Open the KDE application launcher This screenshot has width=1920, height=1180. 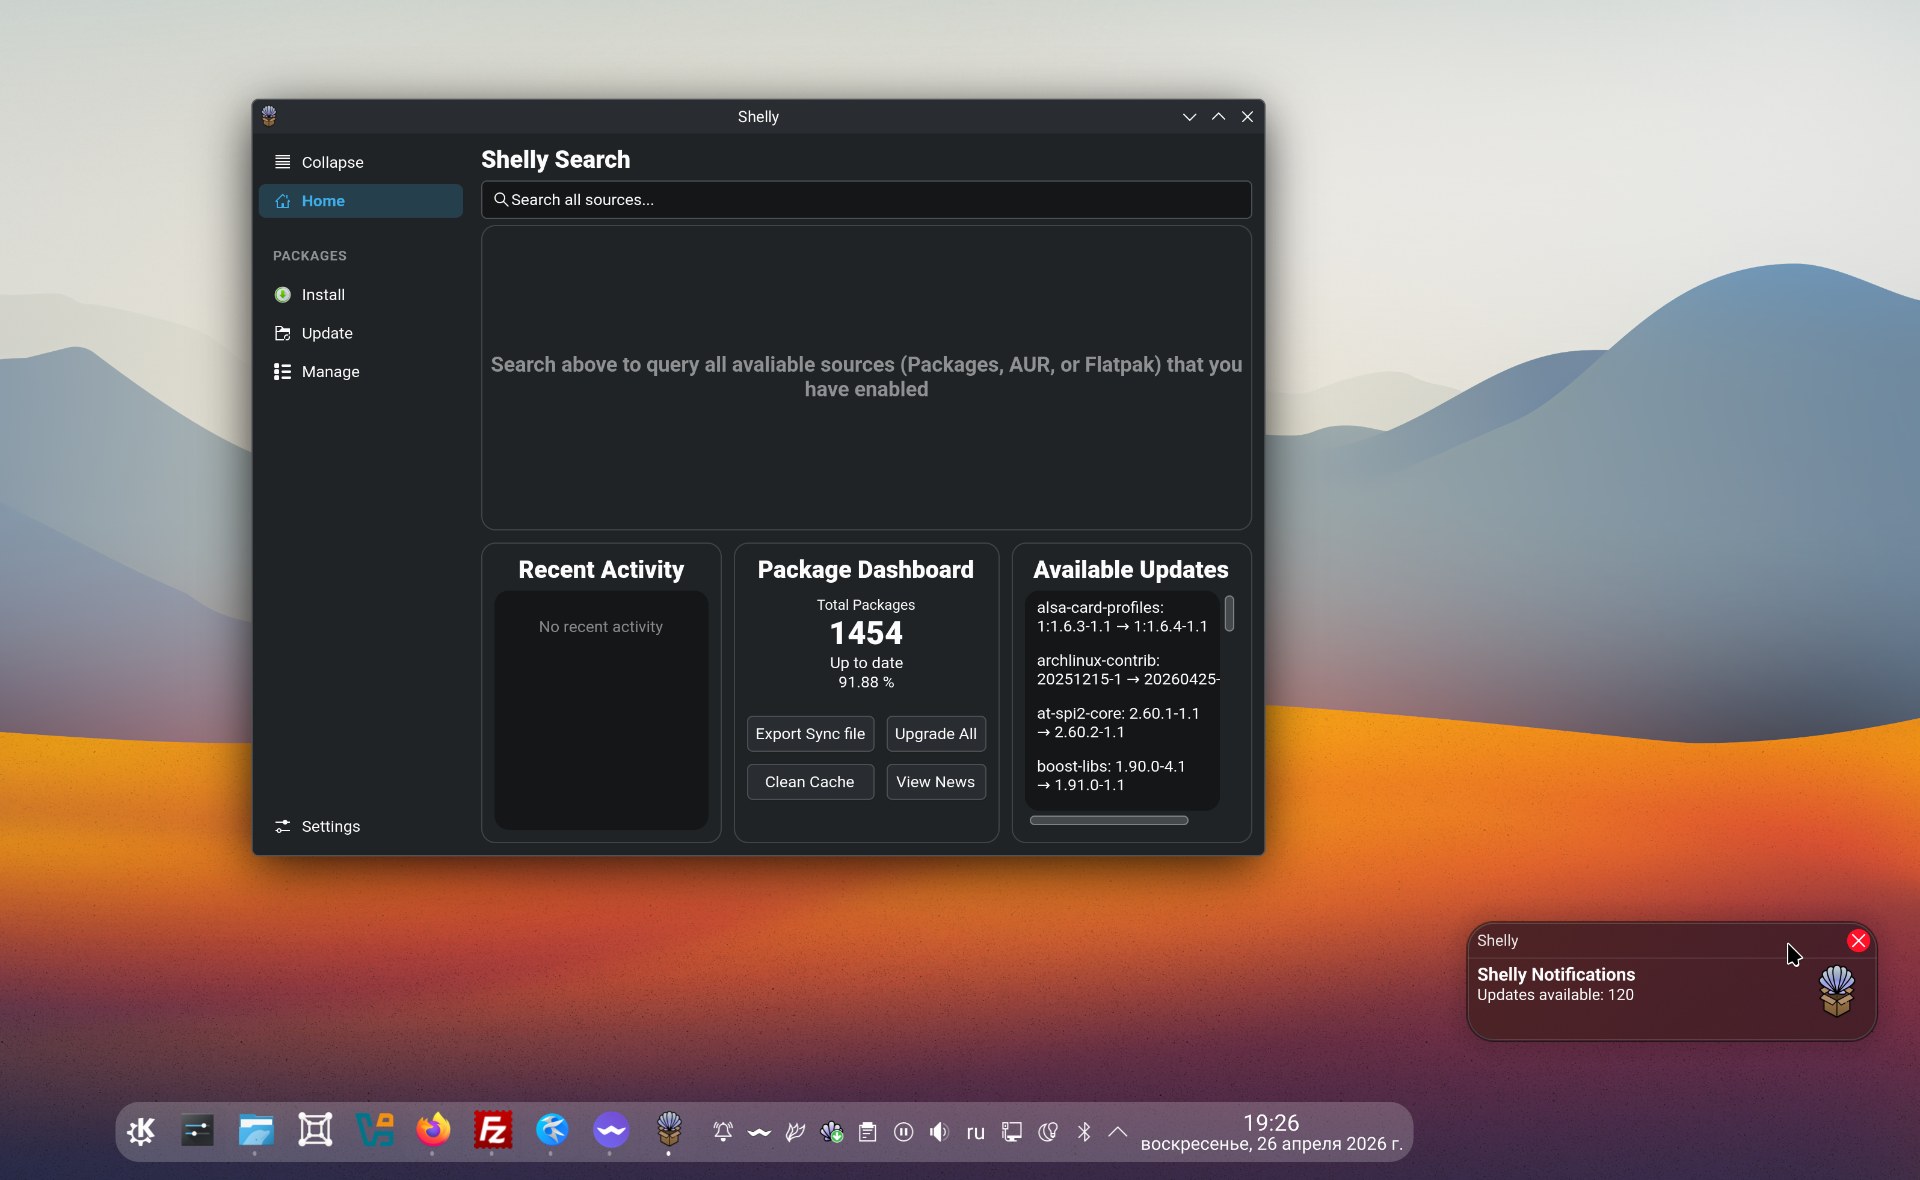pos(140,1131)
